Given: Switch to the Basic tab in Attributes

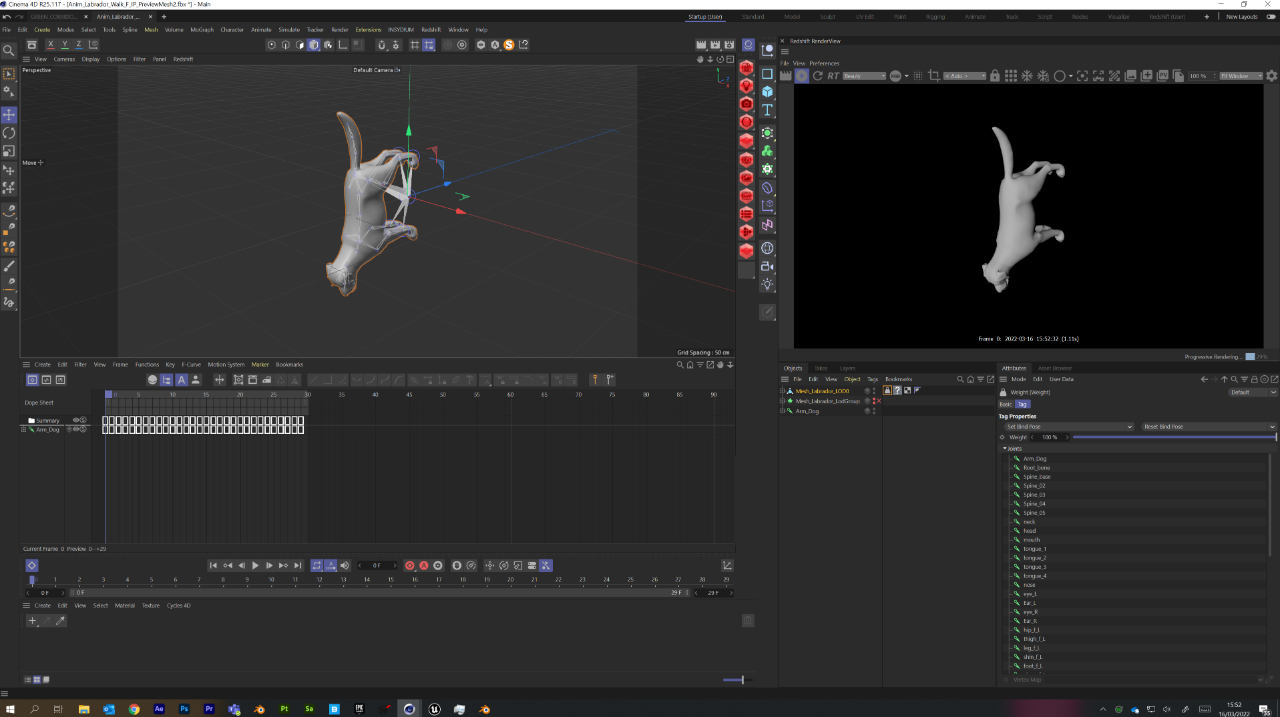Looking at the screenshot, I should pos(1006,404).
